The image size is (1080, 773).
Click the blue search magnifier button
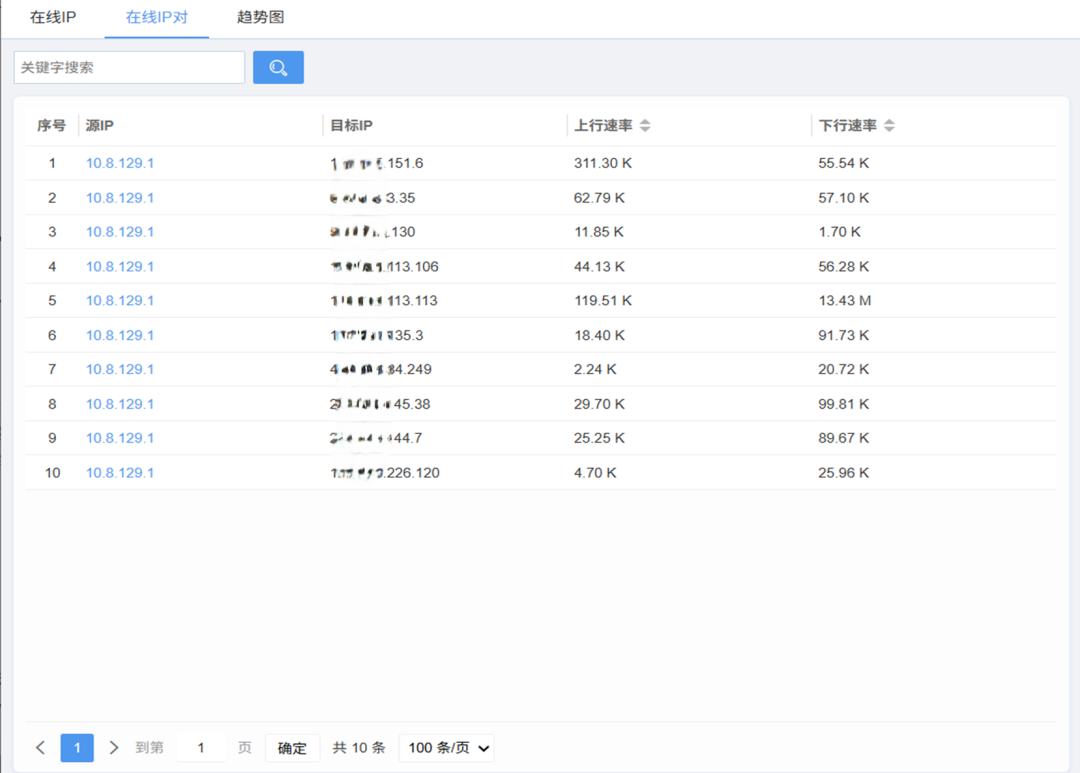(x=278, y=68)
